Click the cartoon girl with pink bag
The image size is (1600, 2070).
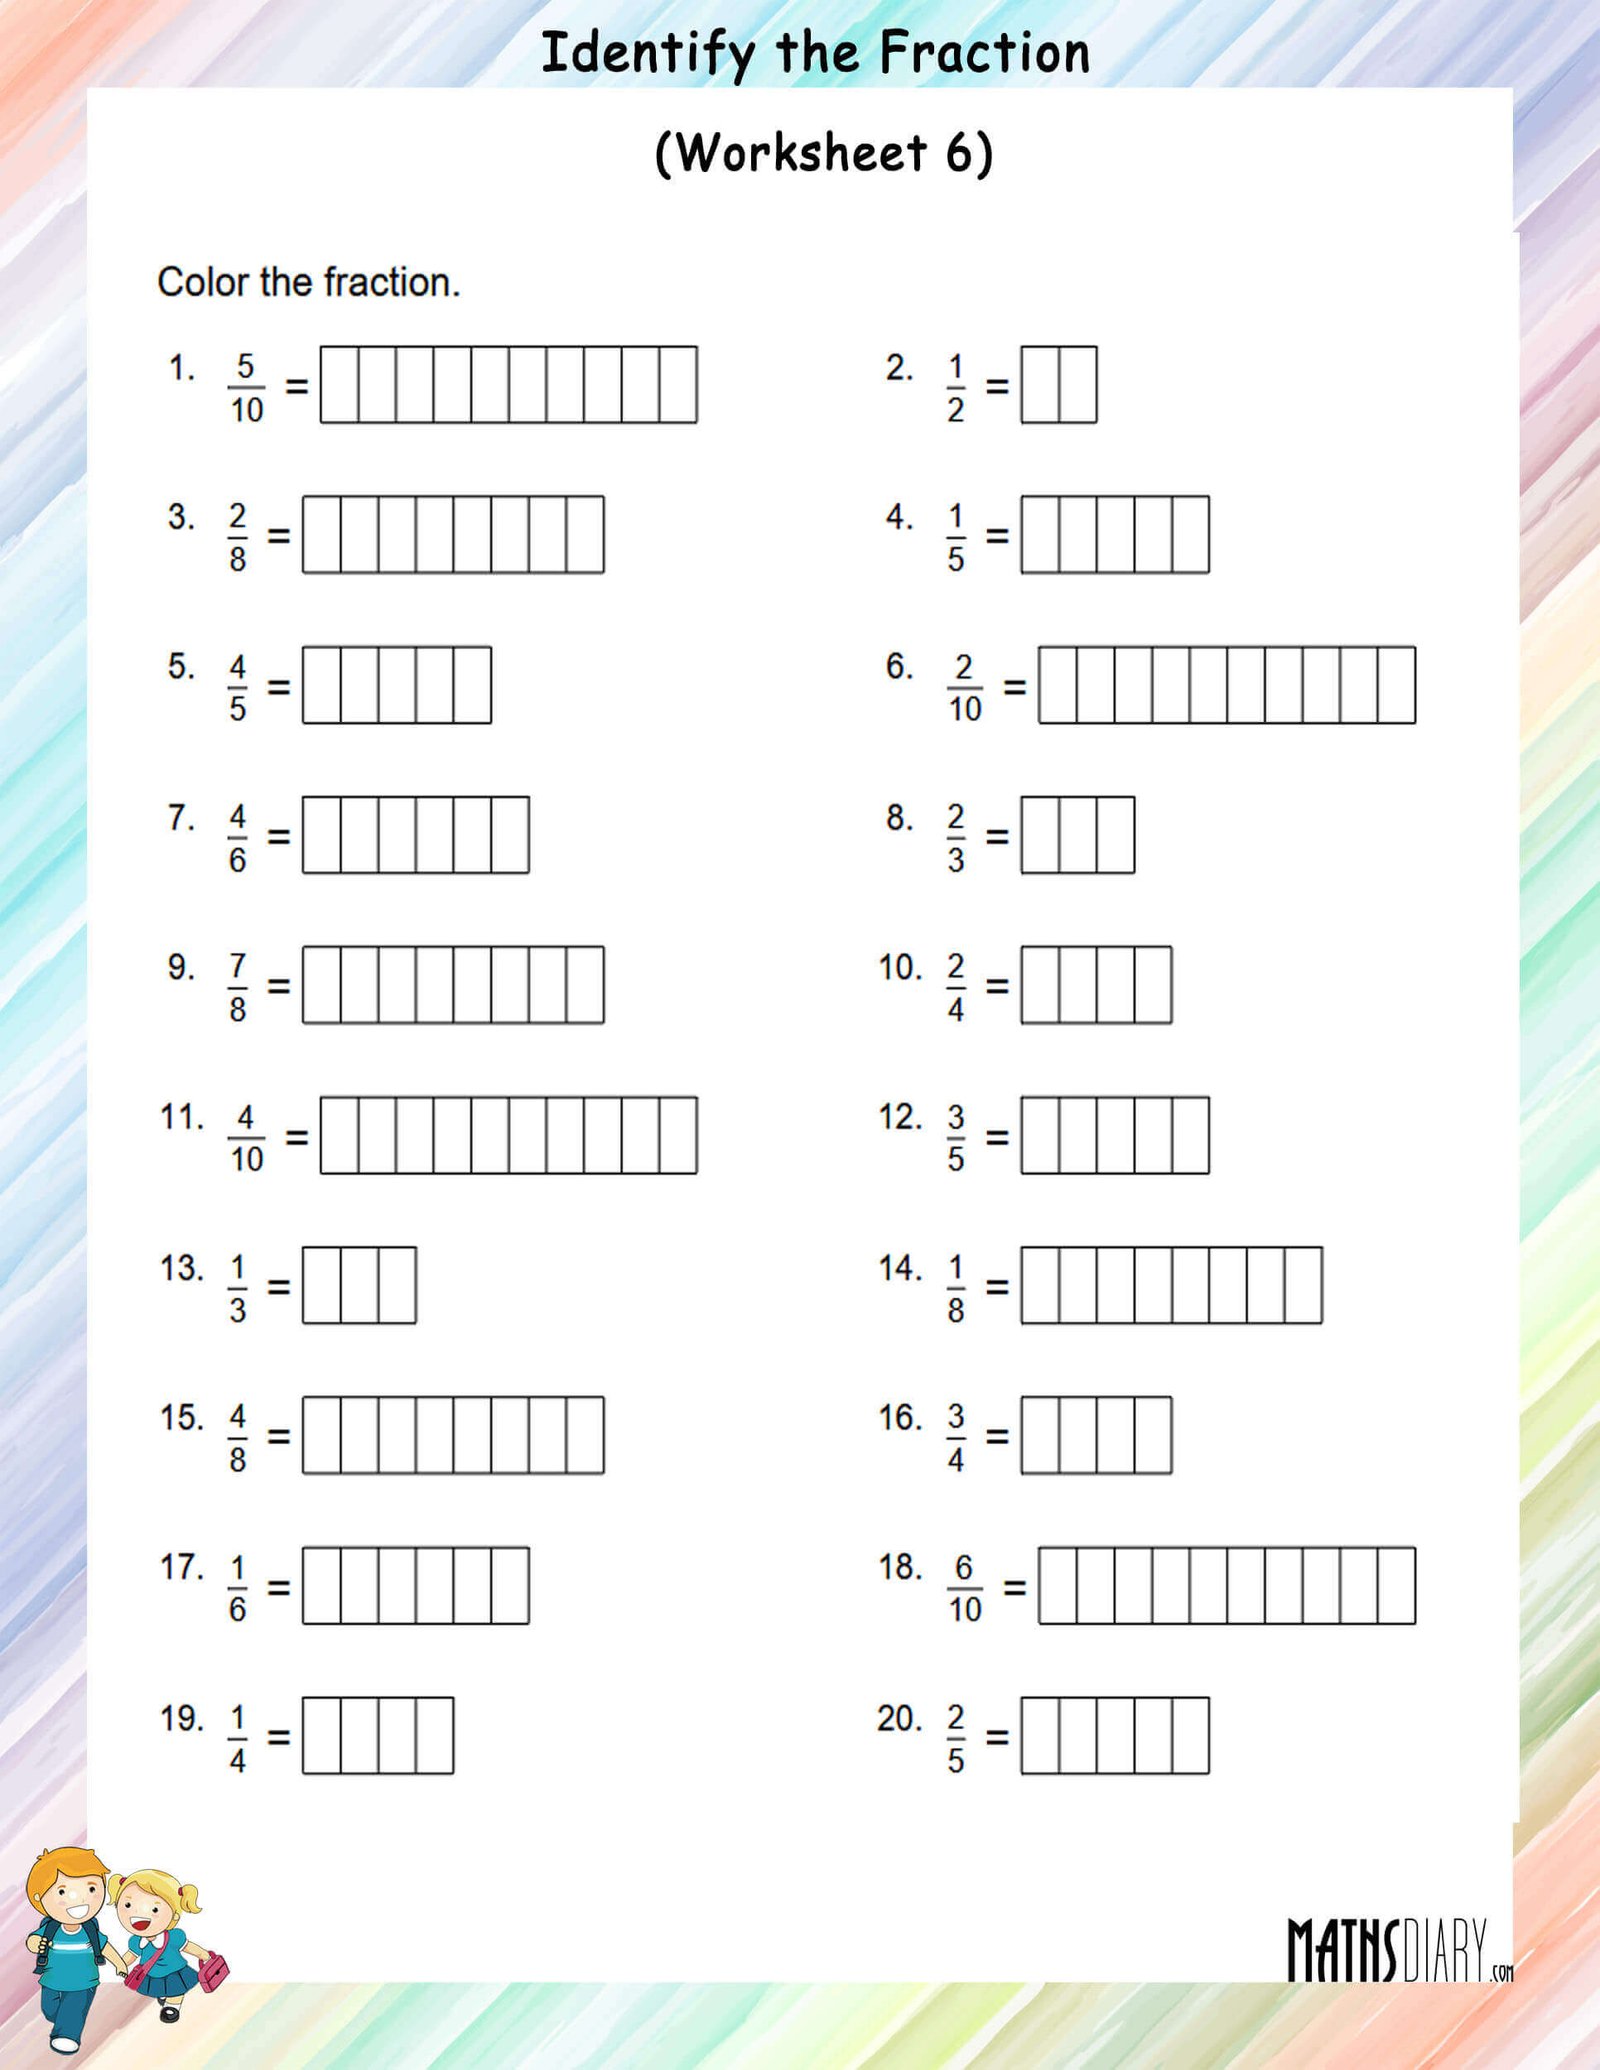click(166, 1946)
